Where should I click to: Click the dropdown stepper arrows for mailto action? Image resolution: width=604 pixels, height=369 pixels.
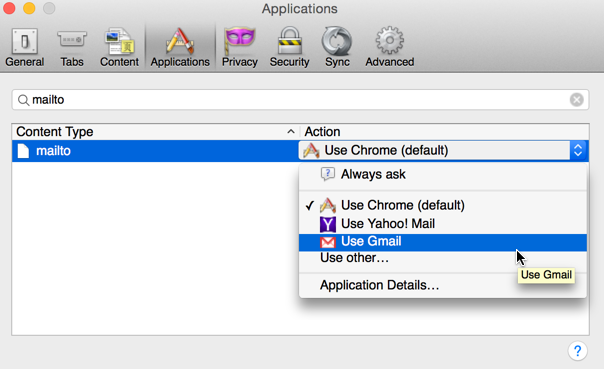(578, 150)
